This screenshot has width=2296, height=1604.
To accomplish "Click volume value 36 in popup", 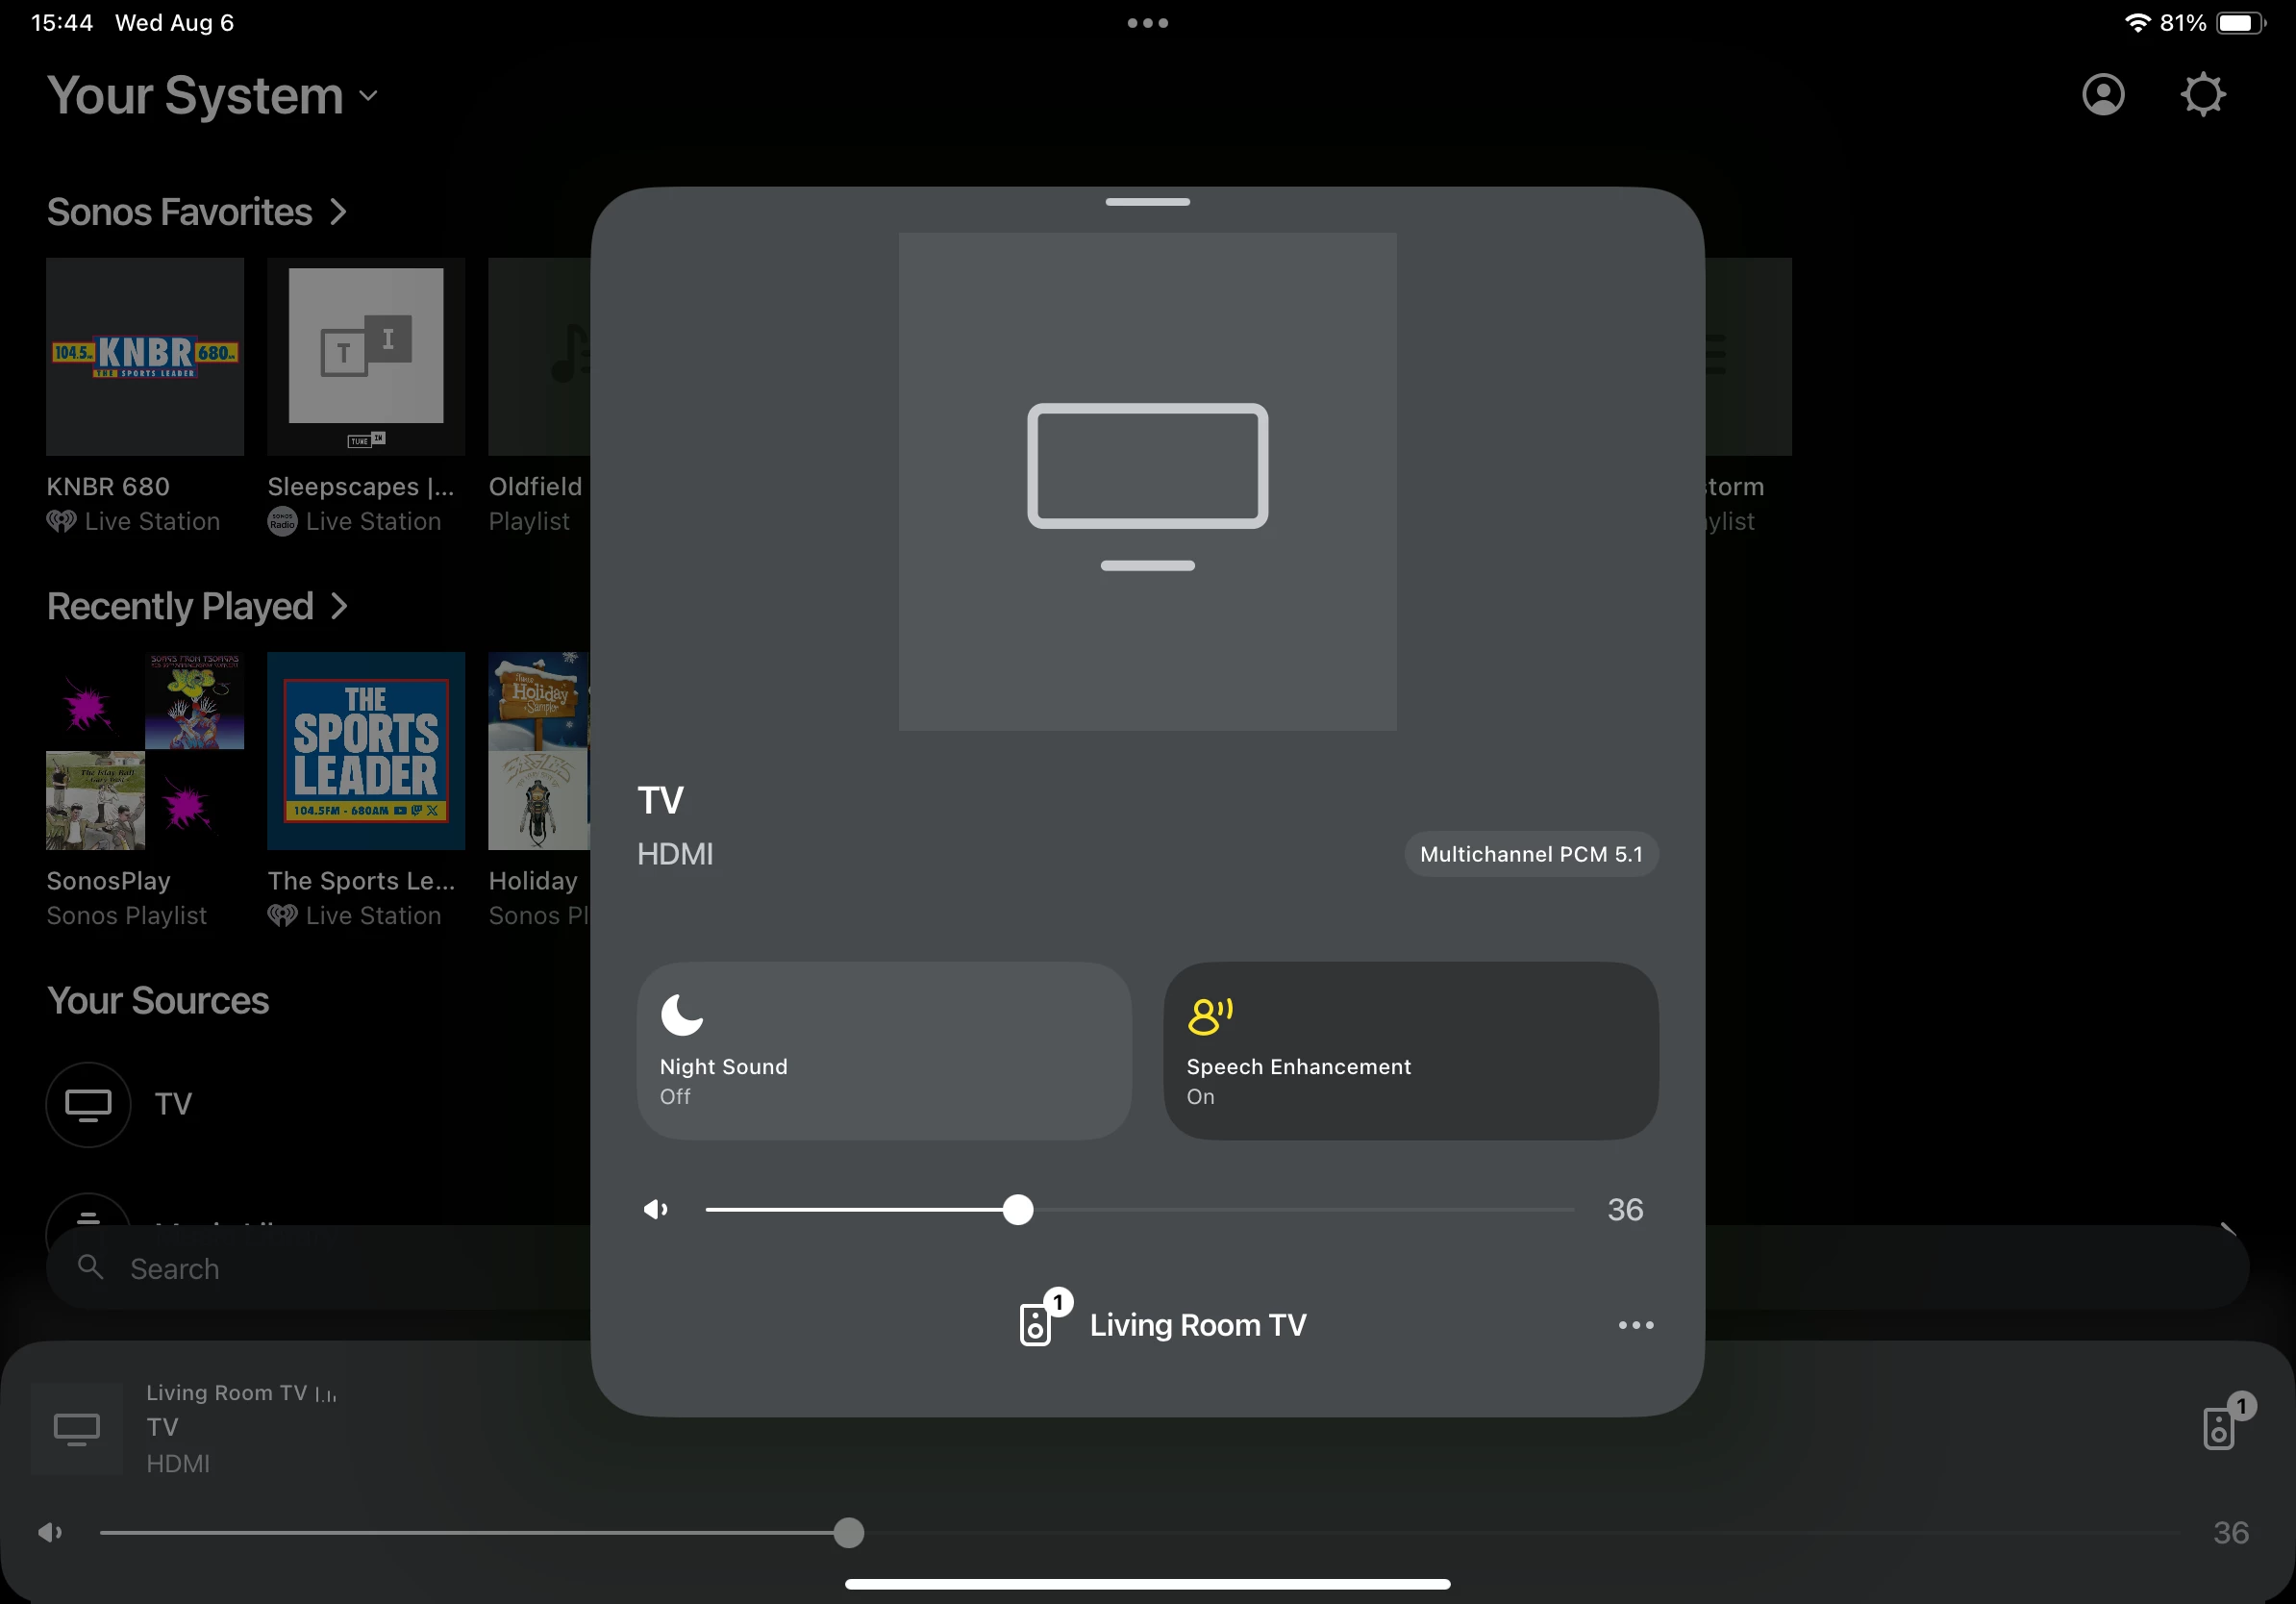I will pos(1625,1210).
